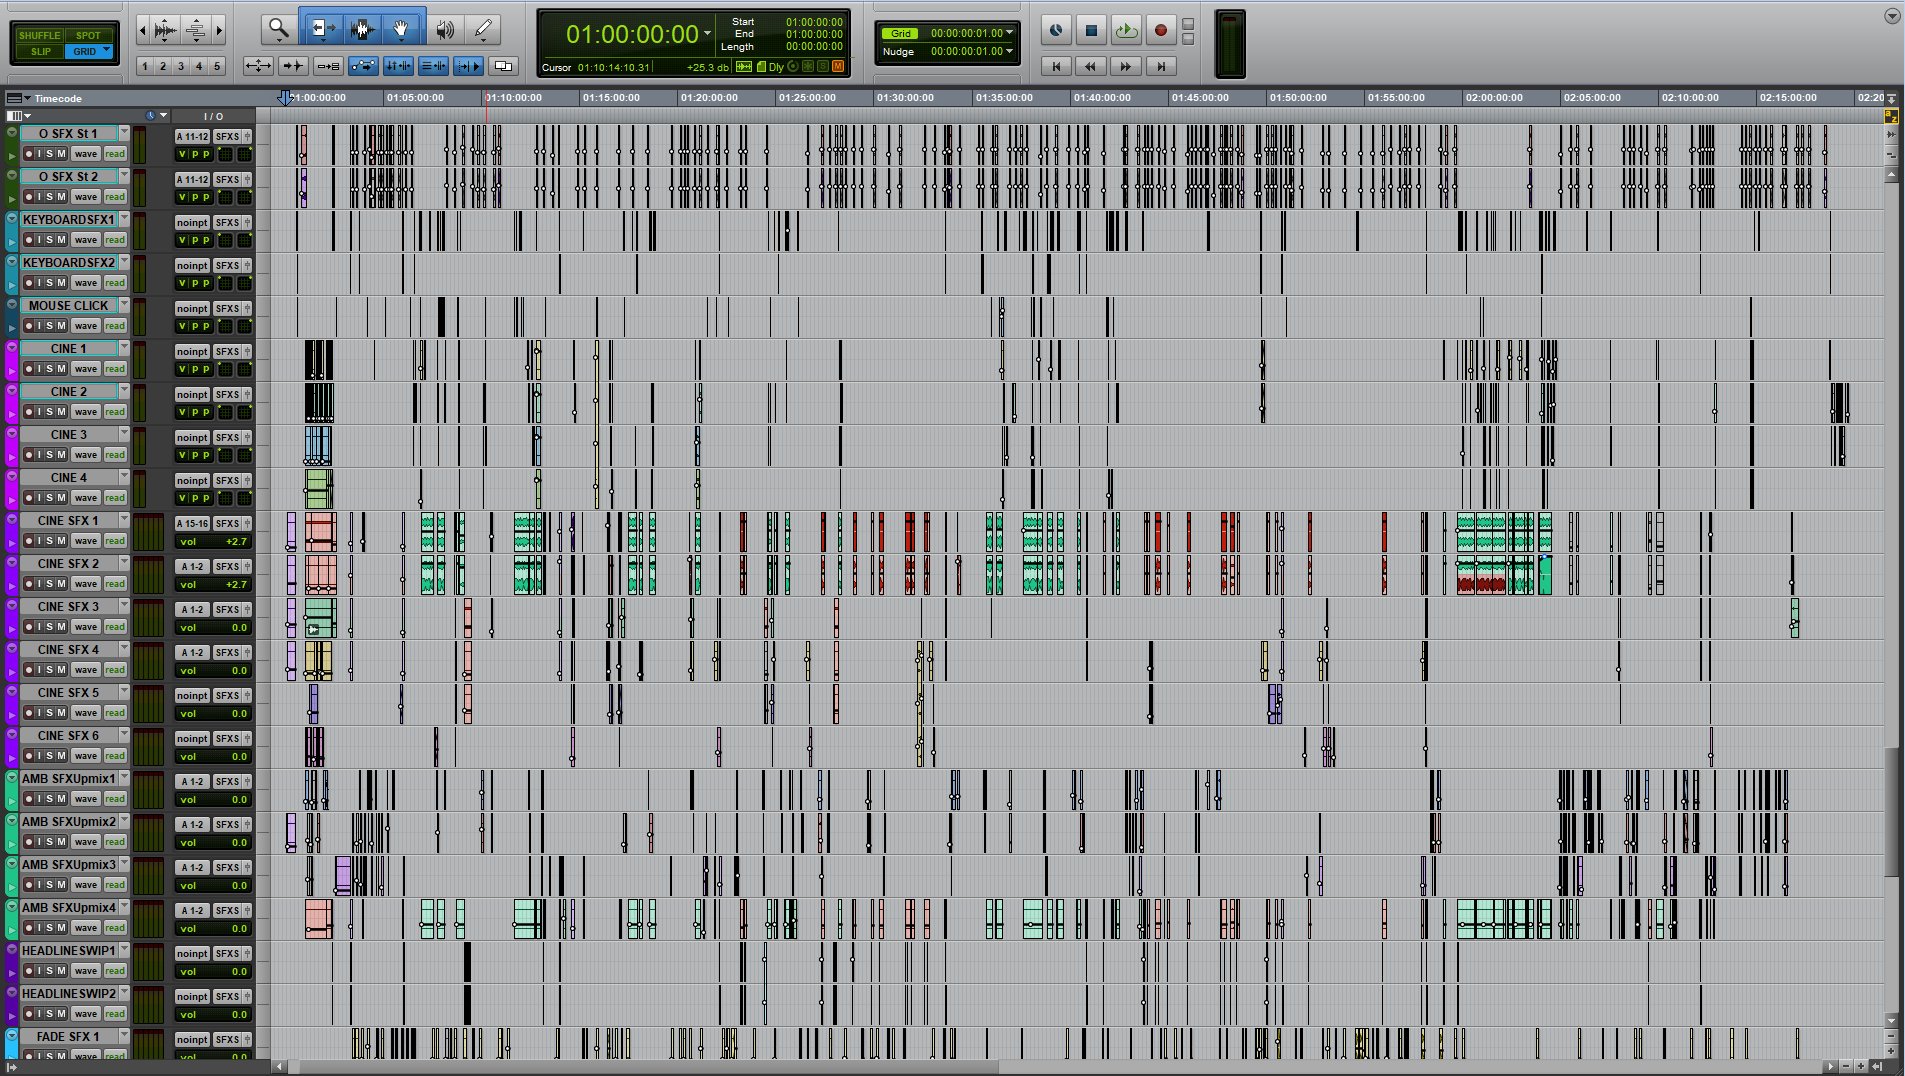Screen dimensions: 1905x1076
Task: Select the Grabber hand tool
Action: [x=401, y=30]
